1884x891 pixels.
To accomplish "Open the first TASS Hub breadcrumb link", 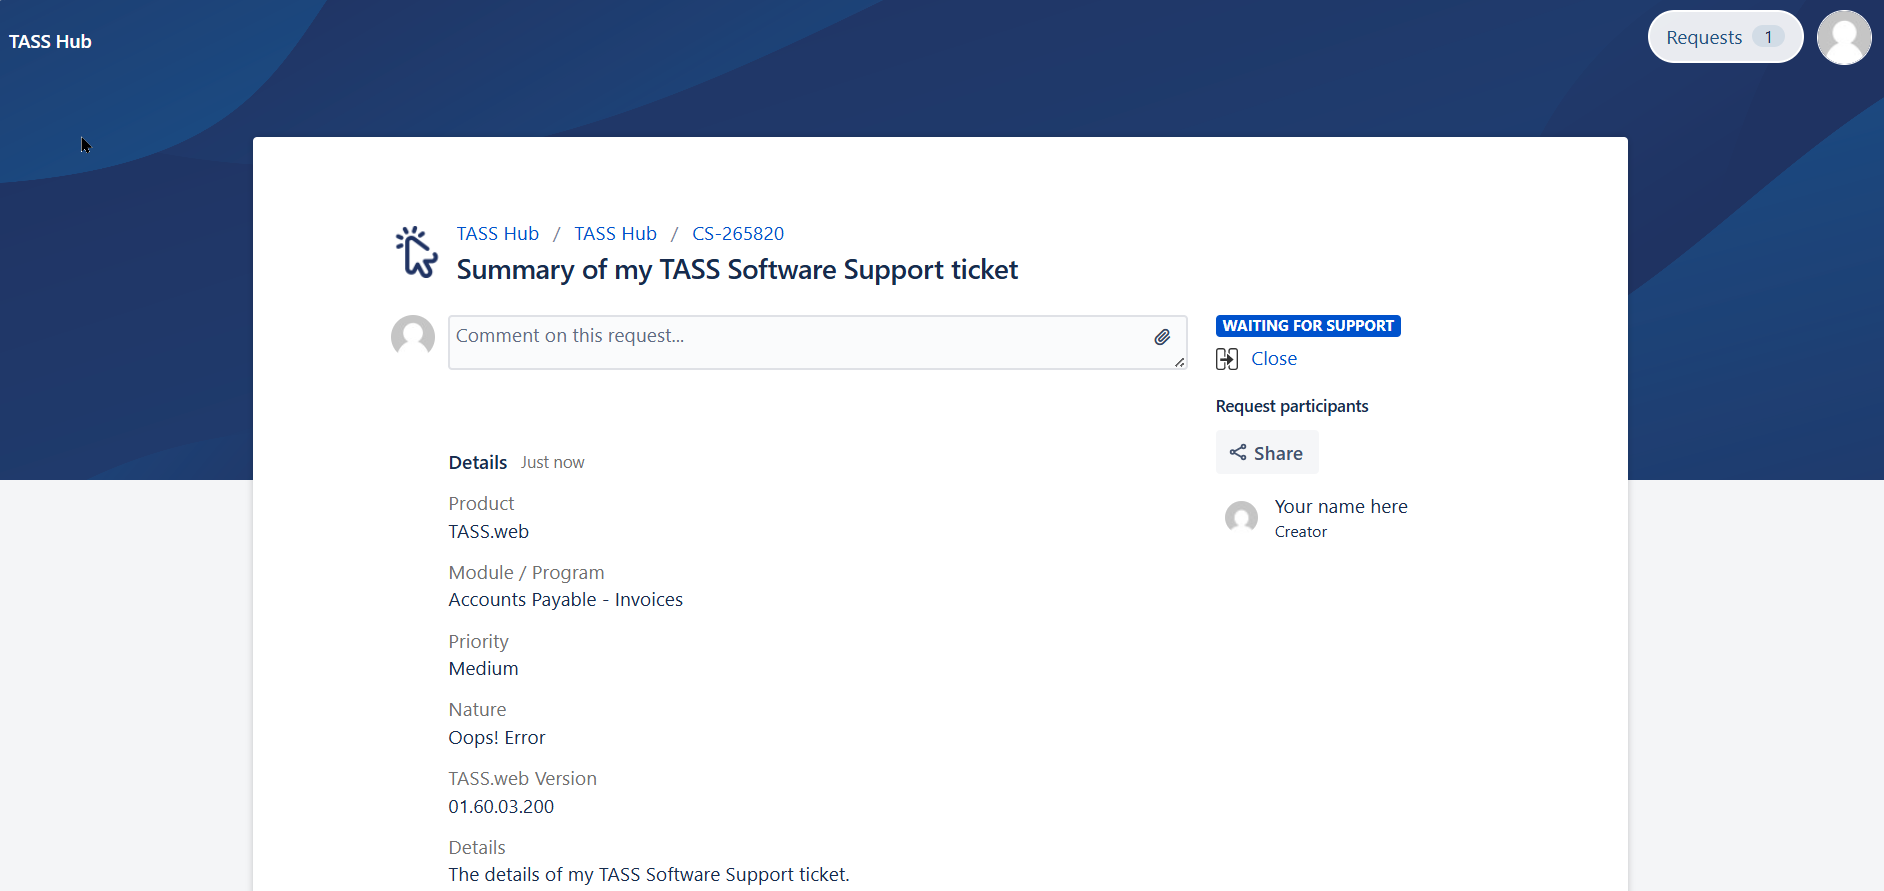I will (x=497, y=233).
